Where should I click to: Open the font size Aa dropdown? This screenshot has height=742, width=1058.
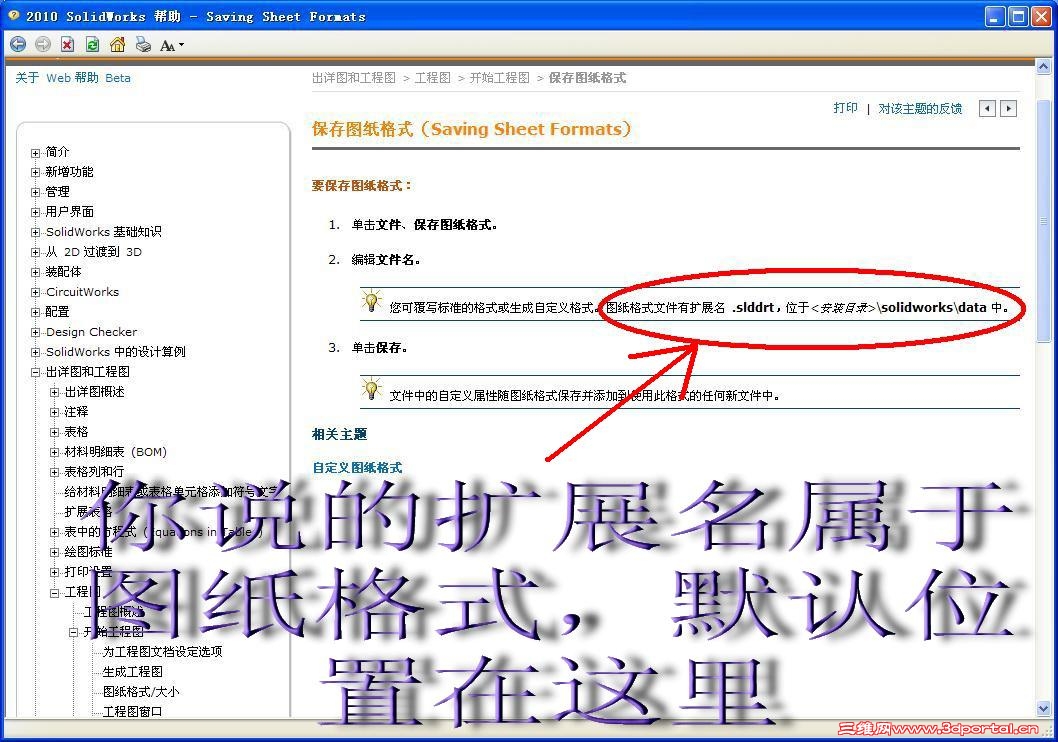pyautogui.click(x=171, y=45)
